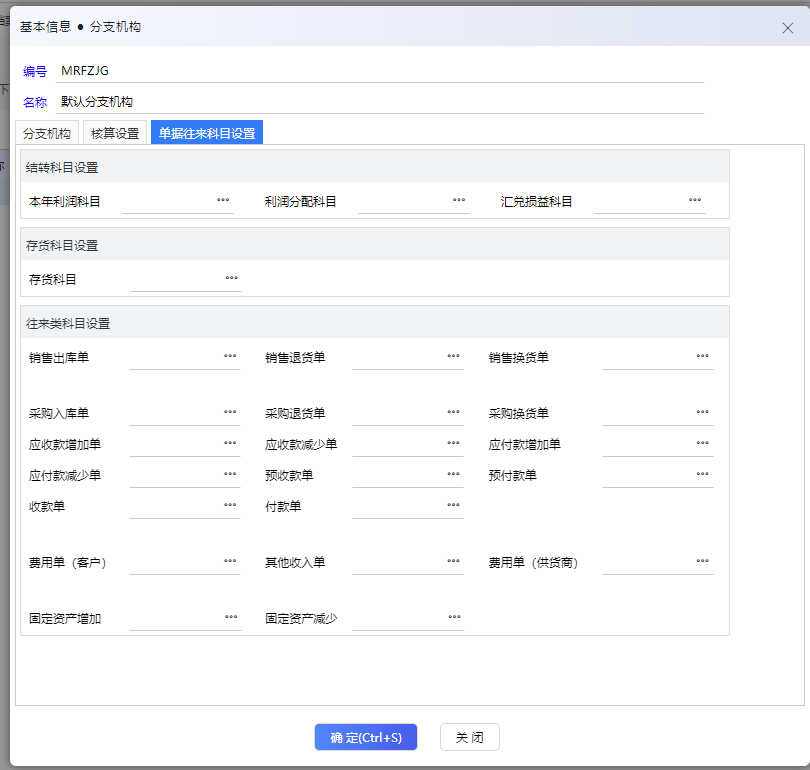Click the 其他收入单 account field
The image size is (810, 770).
pyautogui.click(x=398, y=562)
